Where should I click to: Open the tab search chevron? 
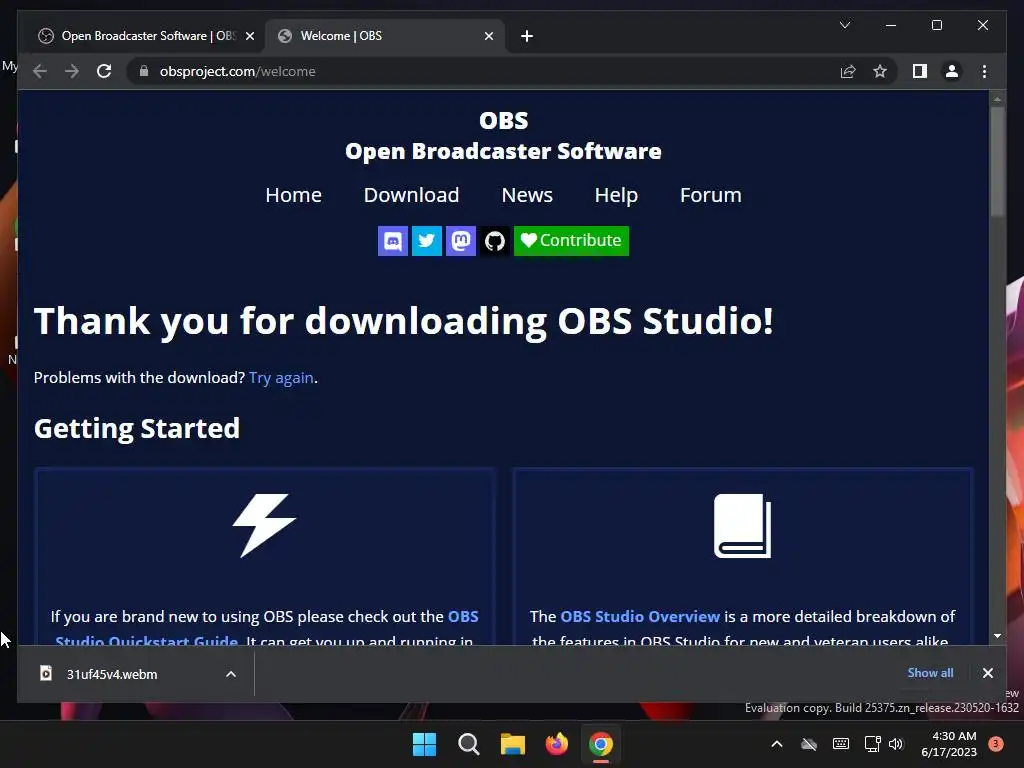844,25
